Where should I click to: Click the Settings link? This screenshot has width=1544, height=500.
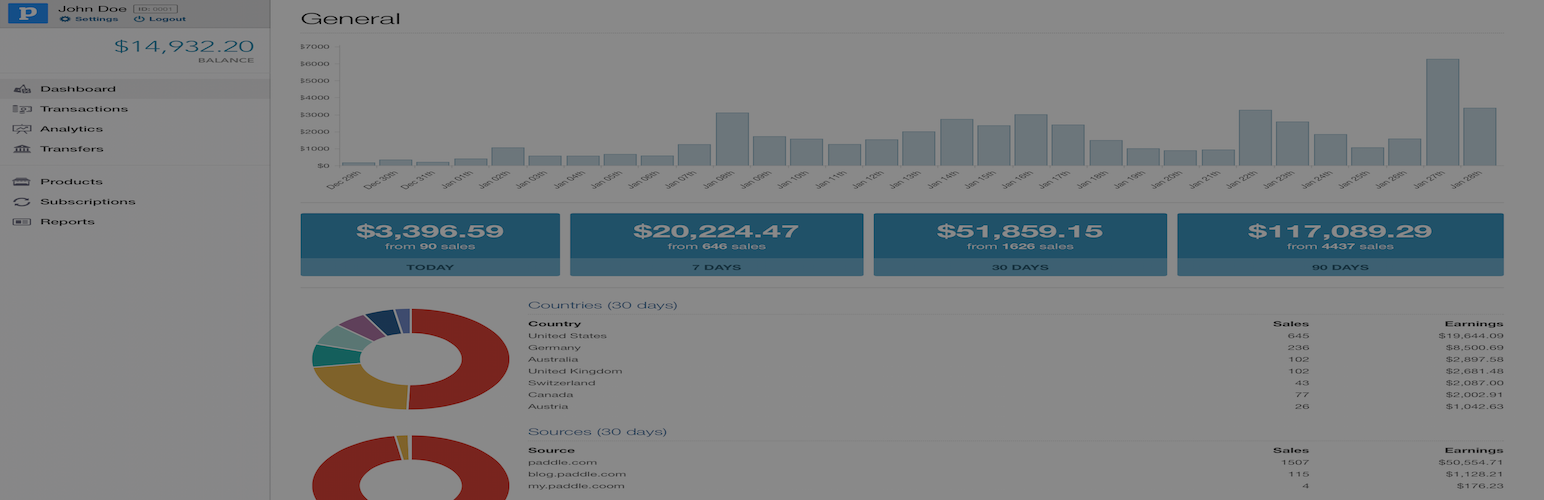coord(96,19)
